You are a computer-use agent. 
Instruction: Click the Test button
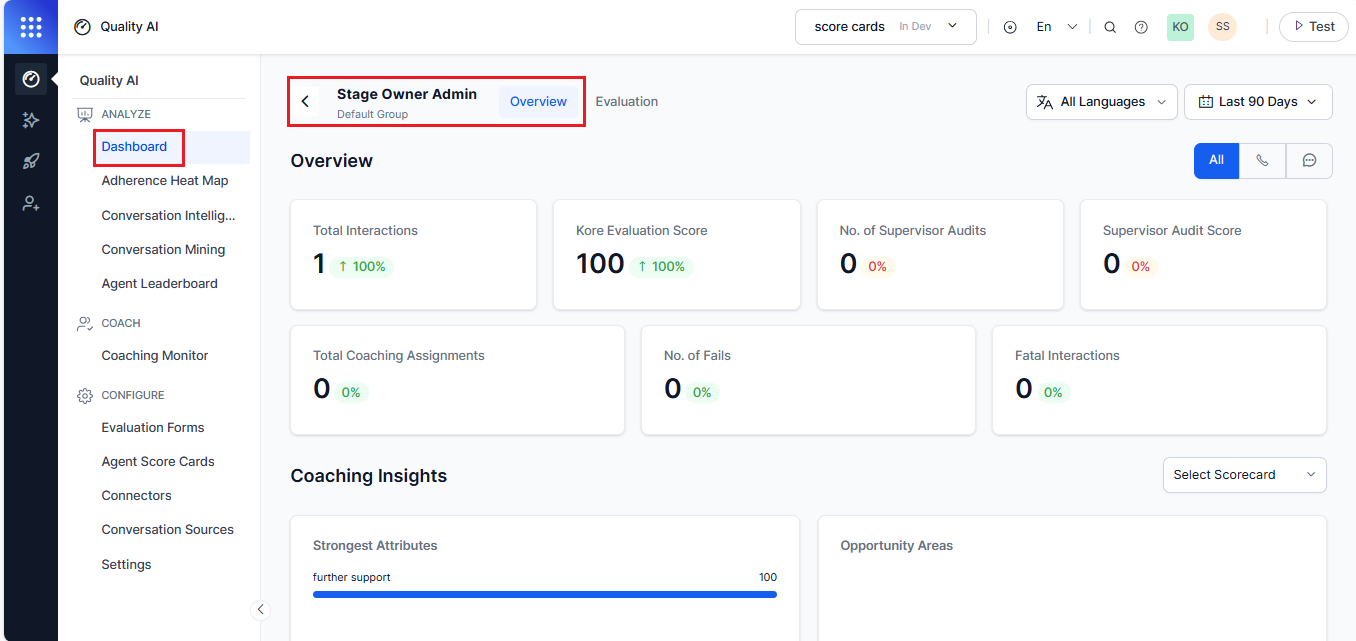1313,27
